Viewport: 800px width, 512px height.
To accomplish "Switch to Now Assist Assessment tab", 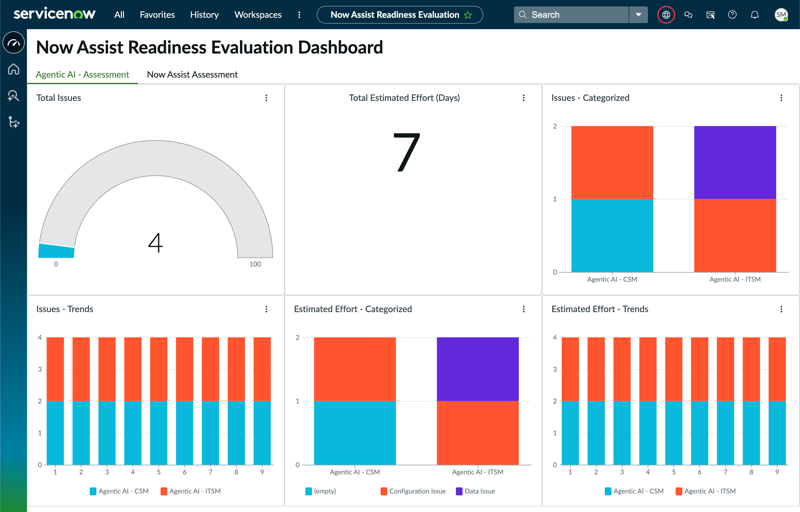I will (192, 74).
